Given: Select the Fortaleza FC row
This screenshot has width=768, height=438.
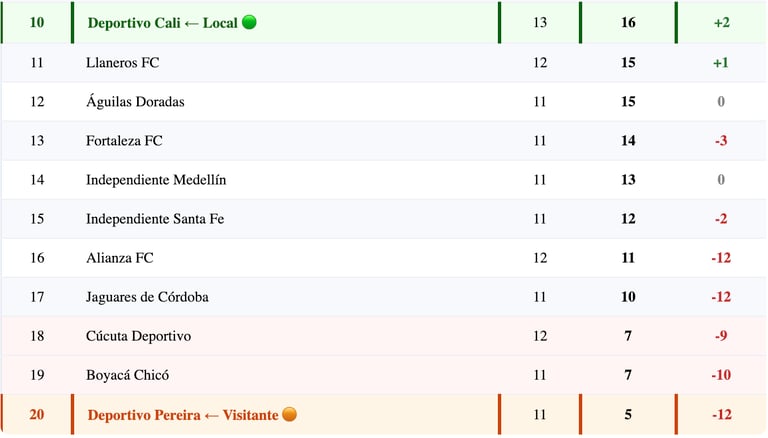Looking at the screenshot, I should (124, 140).
